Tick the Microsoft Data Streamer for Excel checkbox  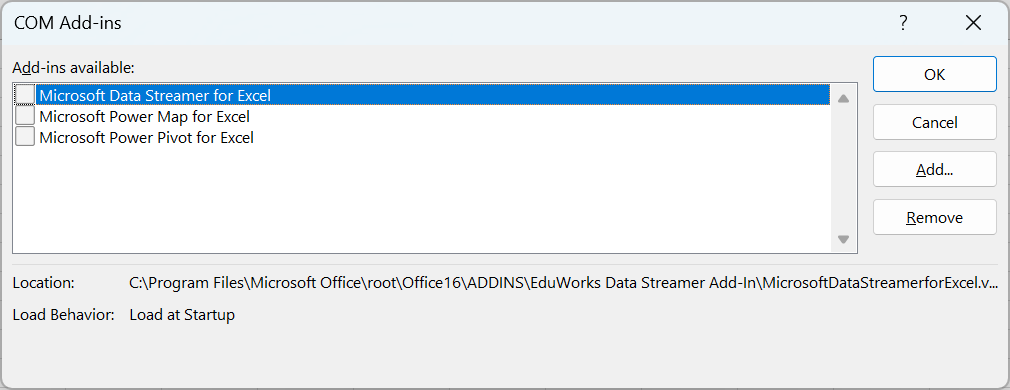click(25, 95)
